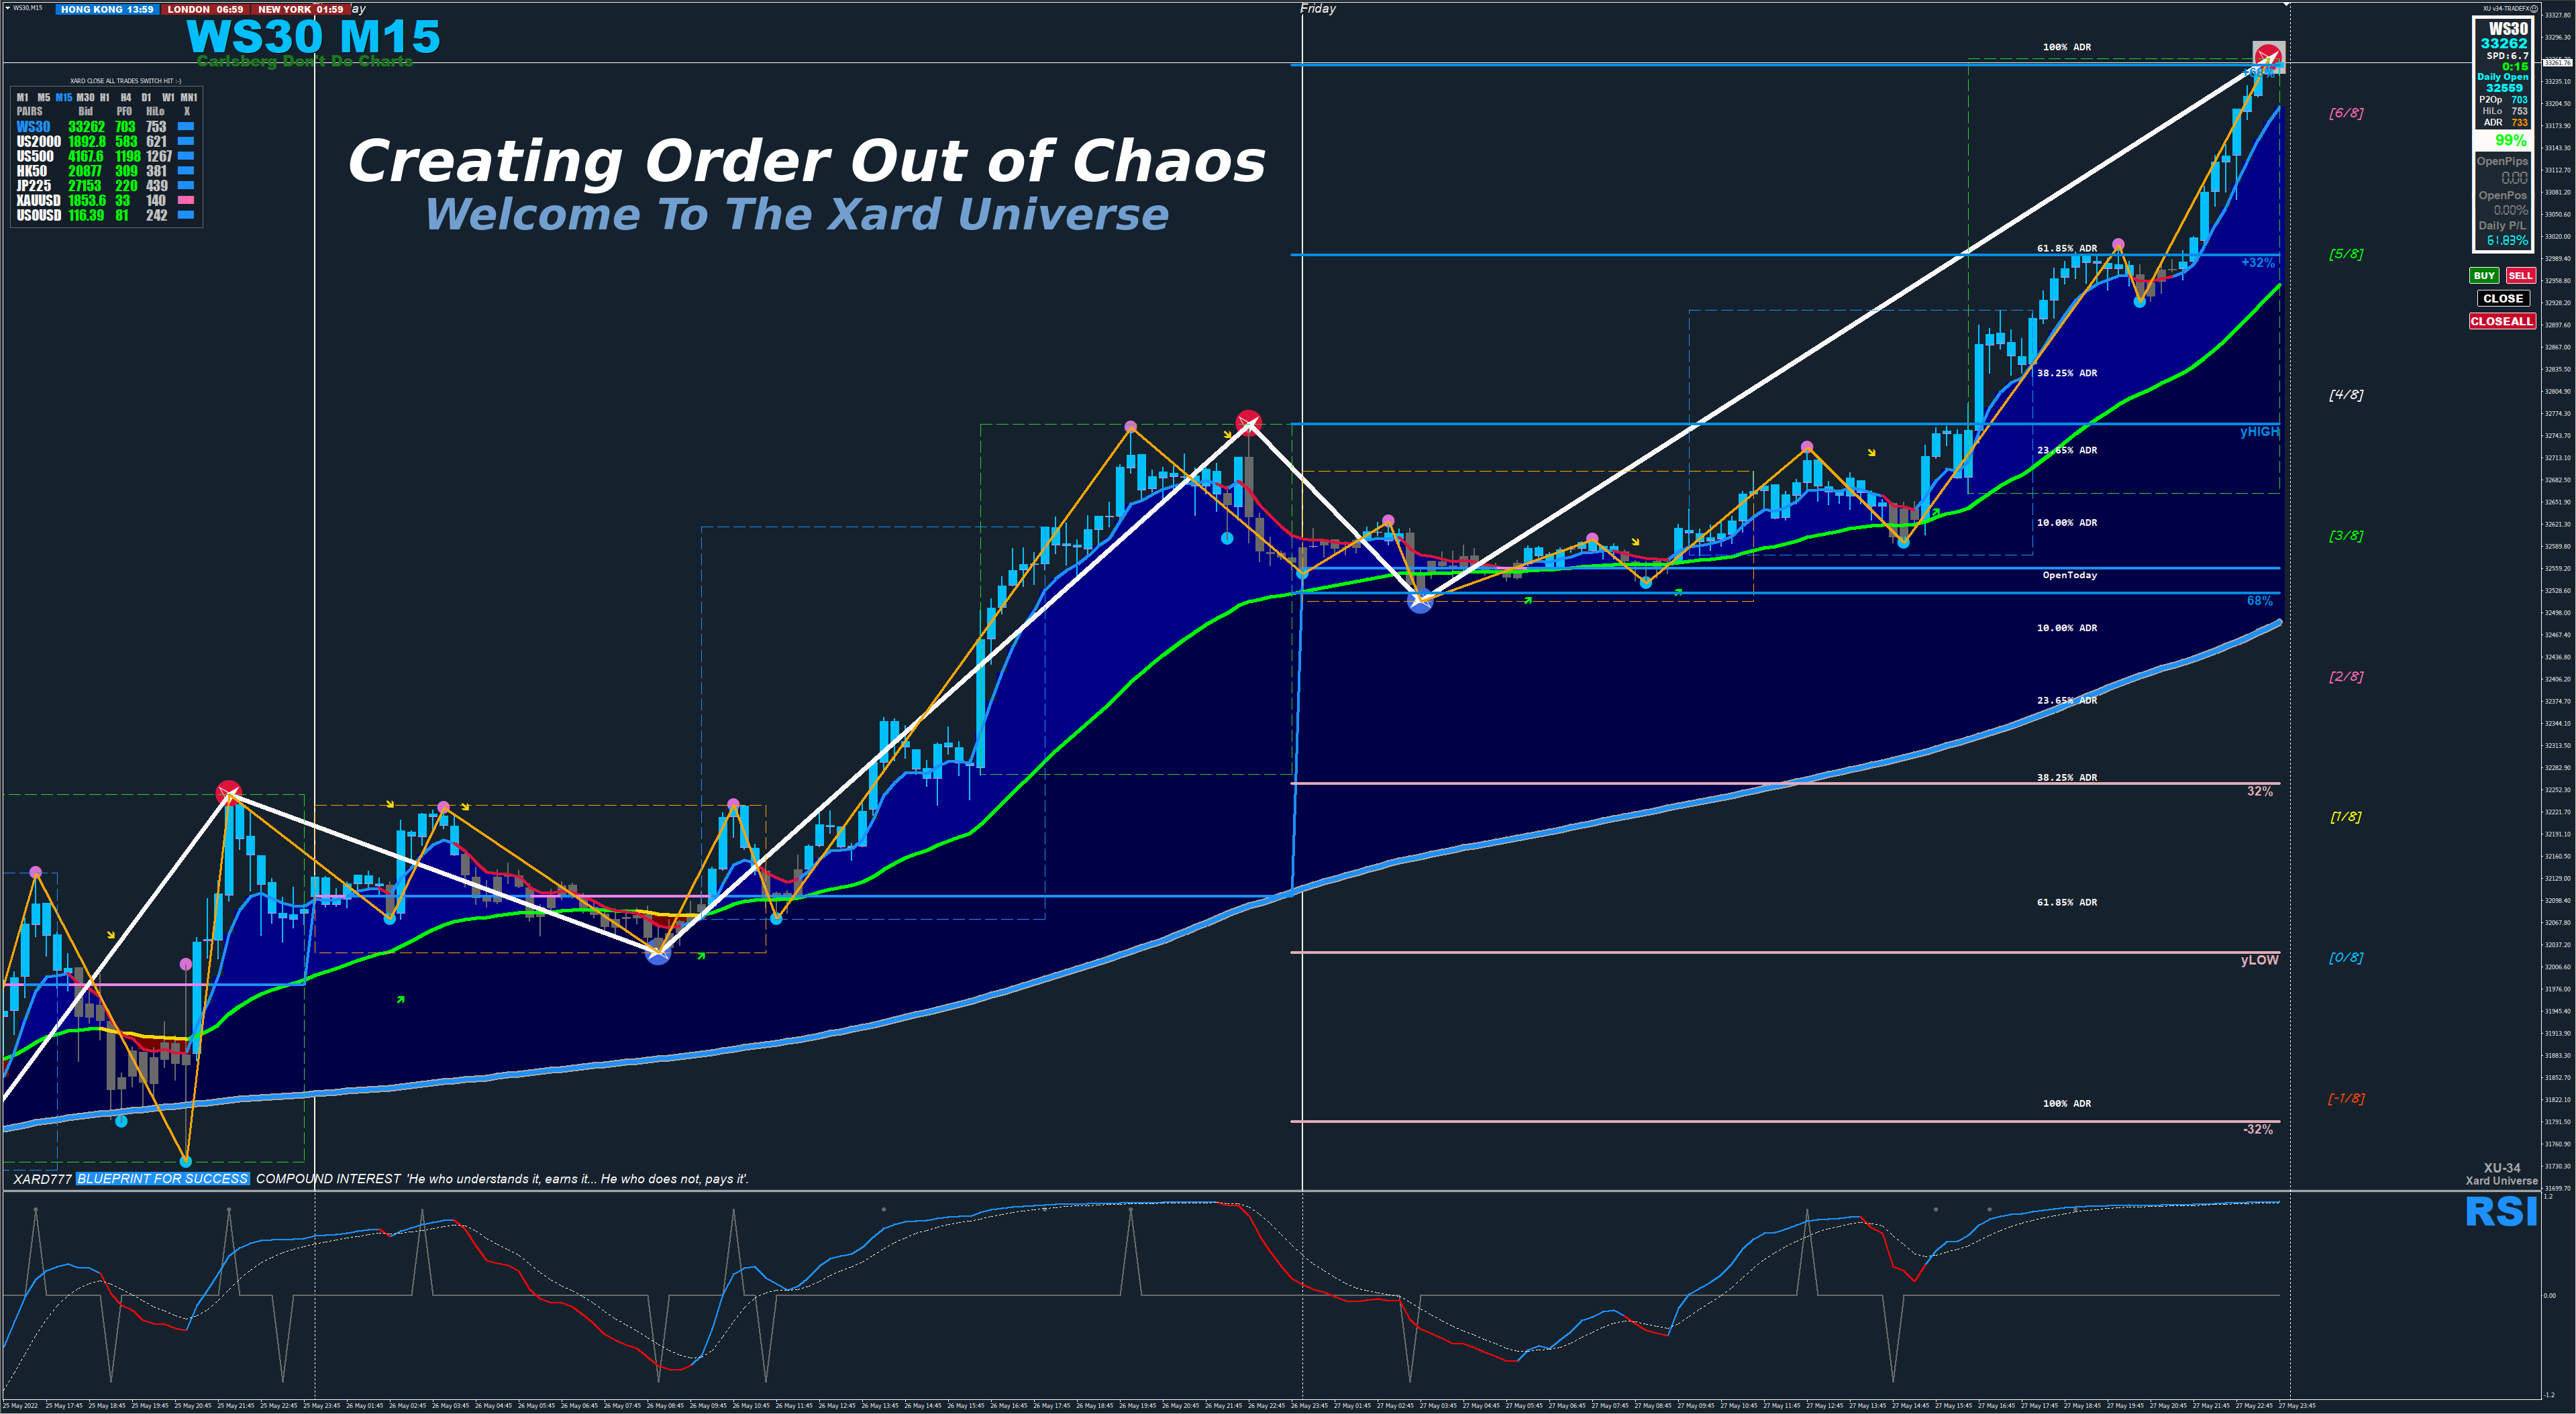The width and height of the screenshot is (2576, 1414).
Task: Select JP225 in the pairs list
Action: (33, 186)
